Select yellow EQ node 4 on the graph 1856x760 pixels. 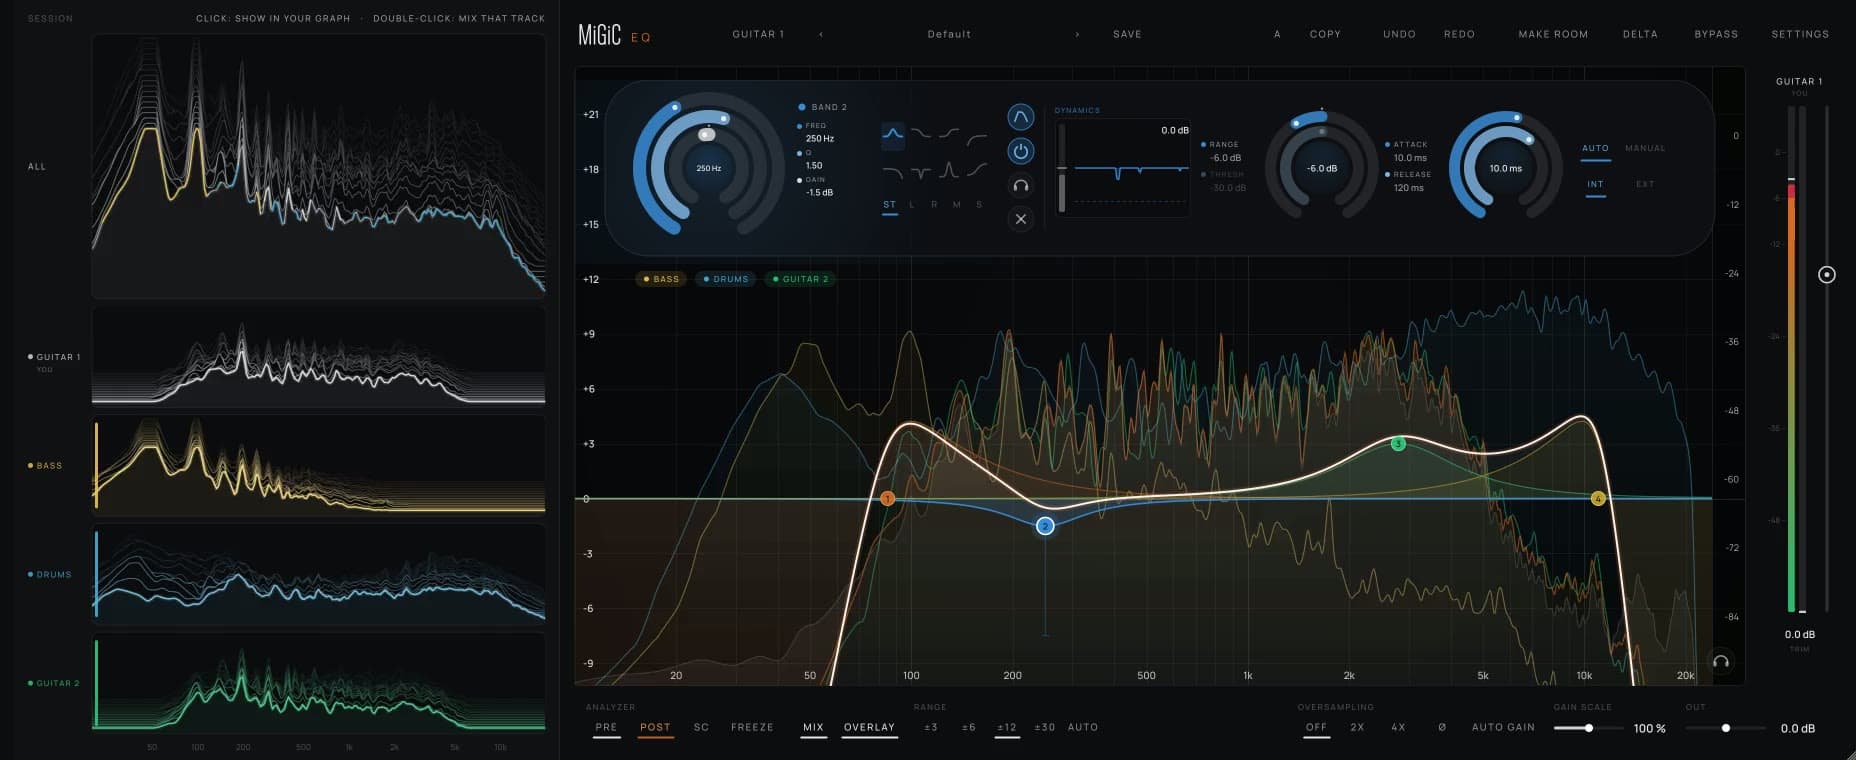(x=1598, y=498)
